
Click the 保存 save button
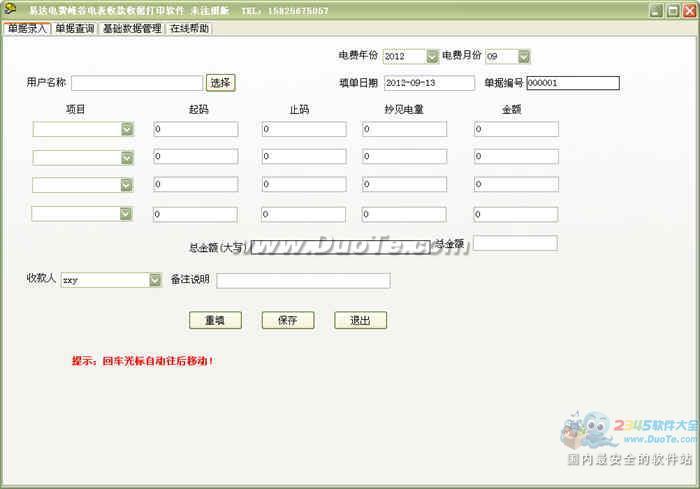coord(287,320)
